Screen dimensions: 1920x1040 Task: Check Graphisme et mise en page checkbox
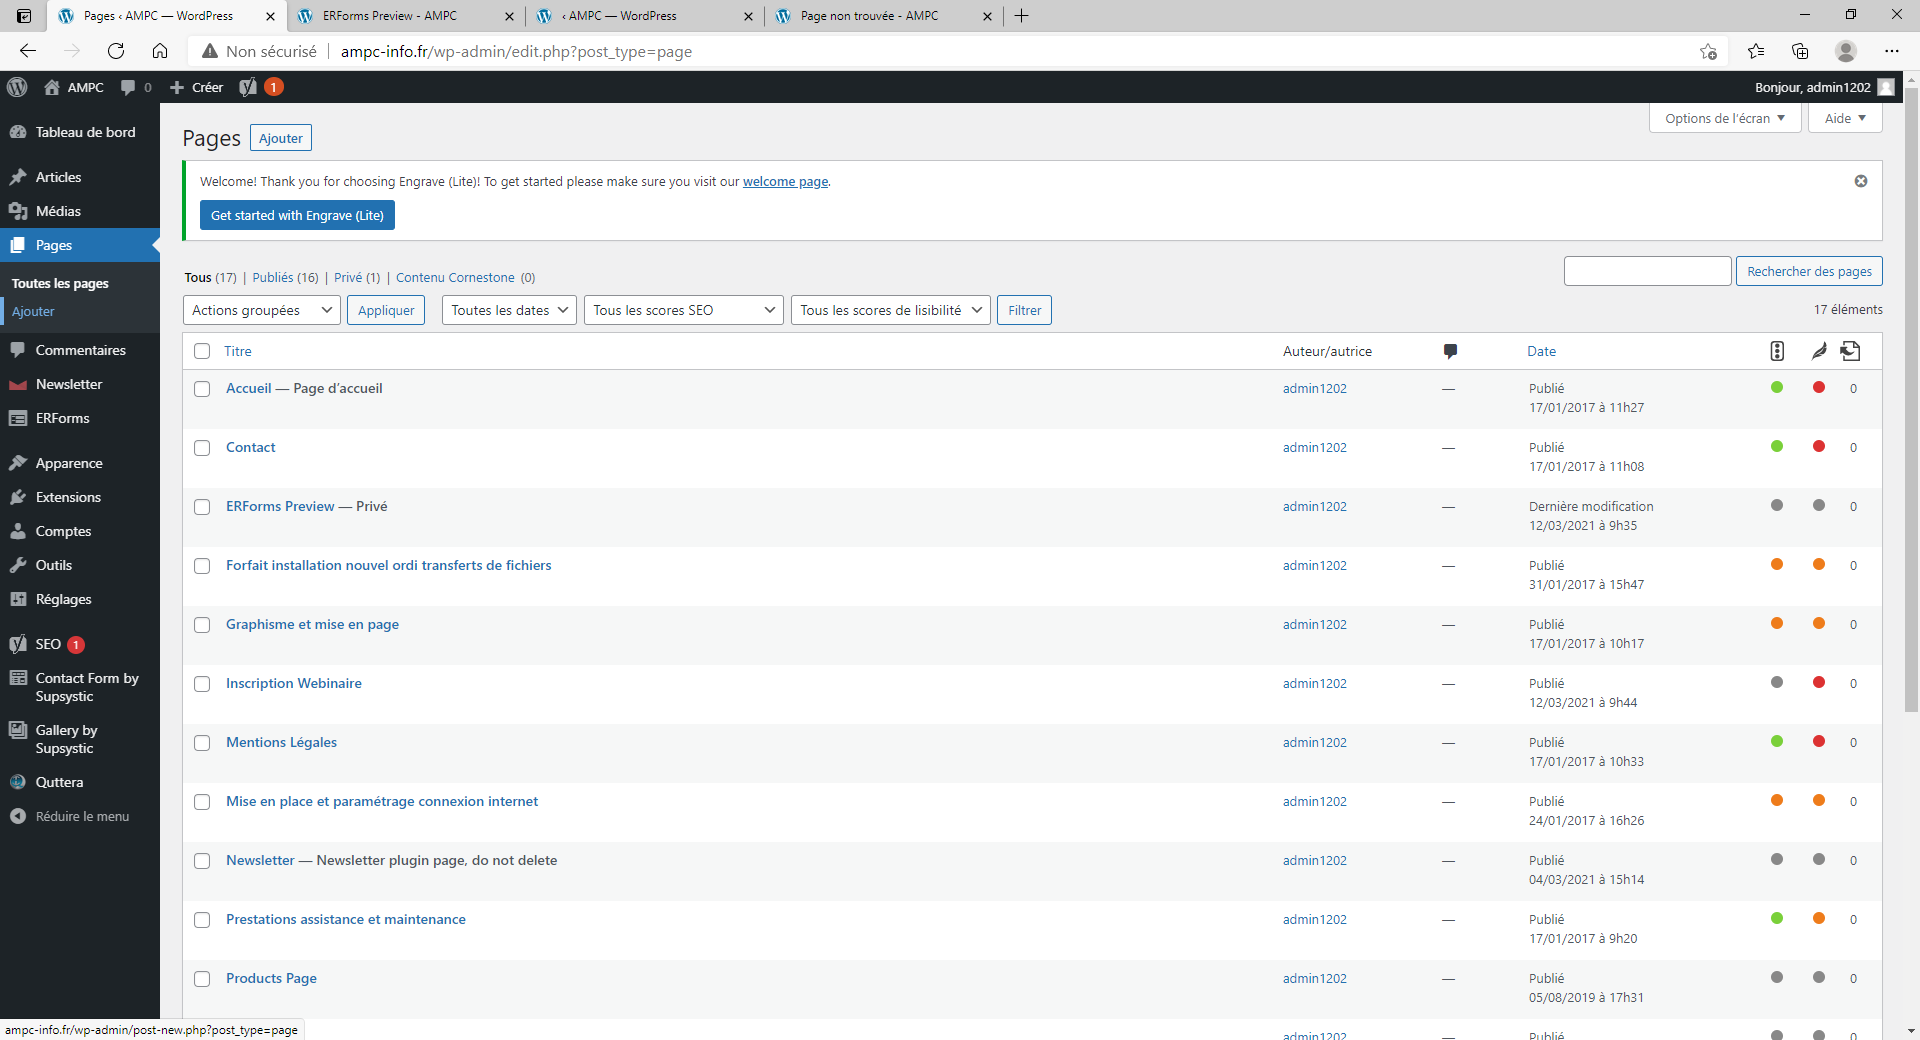202,625
